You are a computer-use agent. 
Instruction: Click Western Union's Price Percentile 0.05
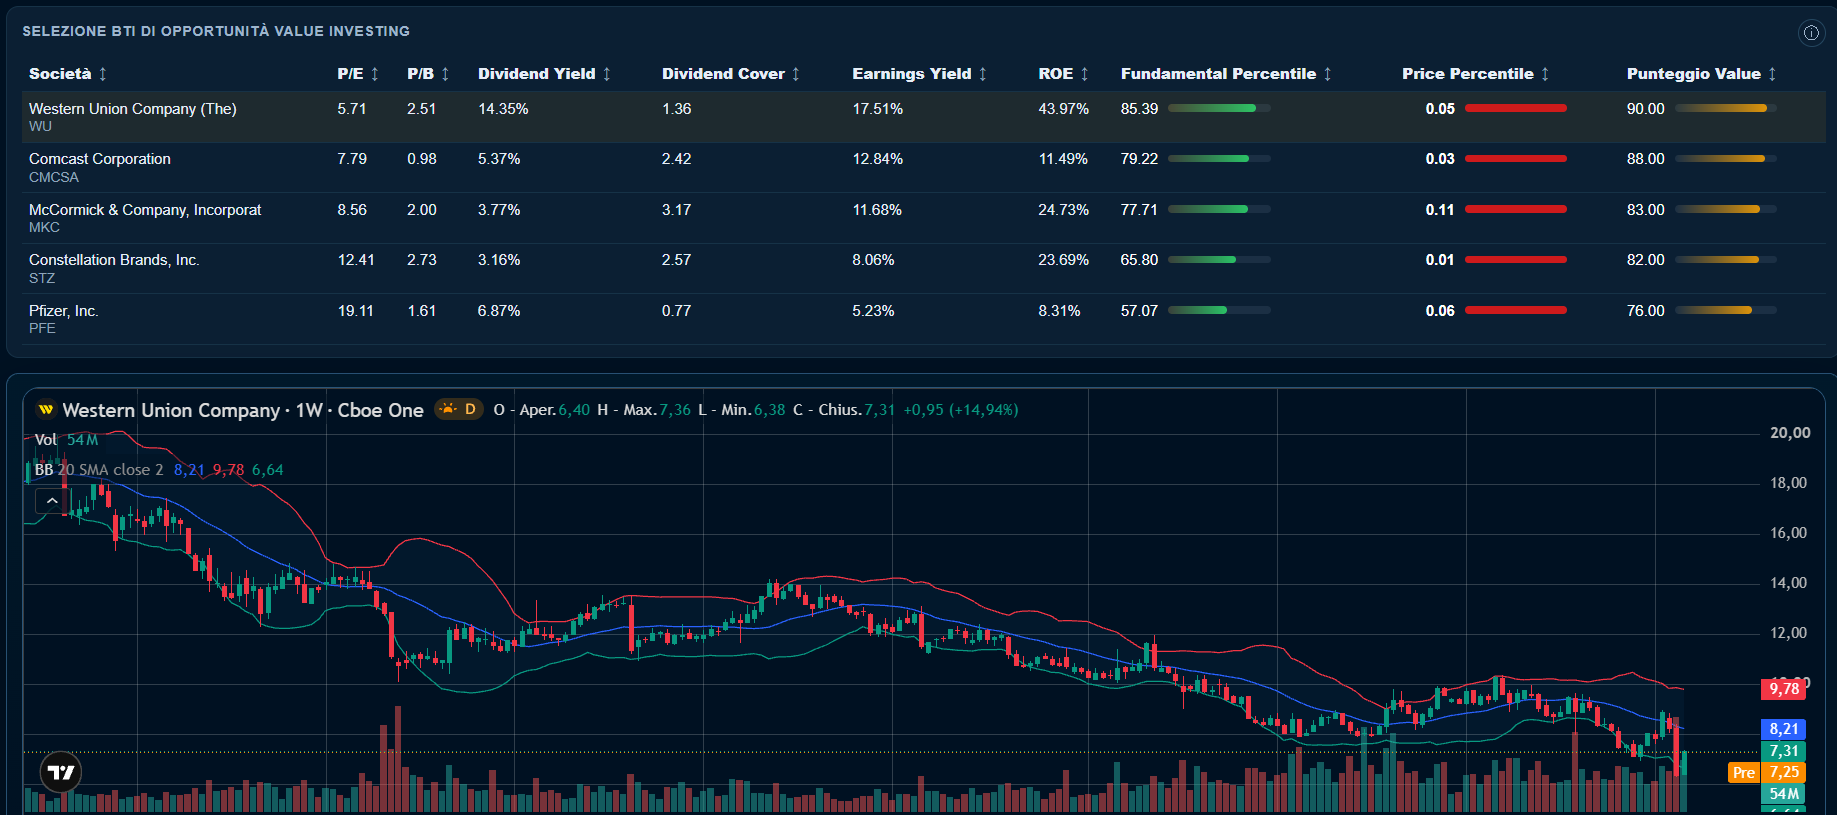pyautogui.click(x=1440, y=109)
